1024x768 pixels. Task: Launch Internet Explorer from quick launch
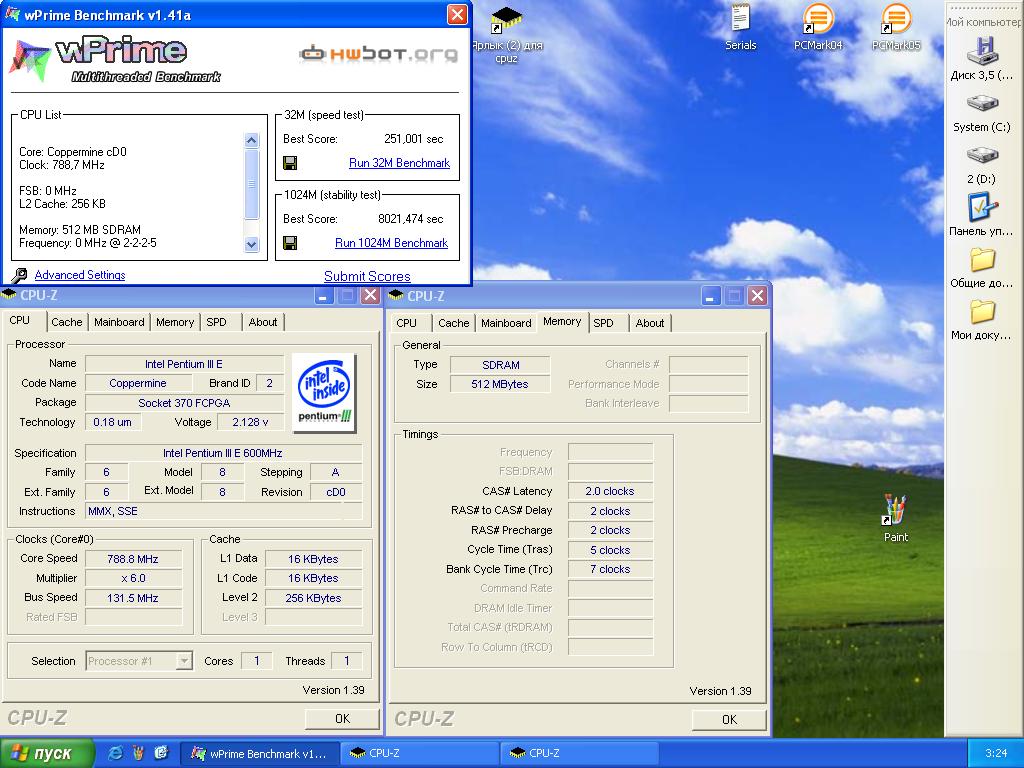coord(116,753)
